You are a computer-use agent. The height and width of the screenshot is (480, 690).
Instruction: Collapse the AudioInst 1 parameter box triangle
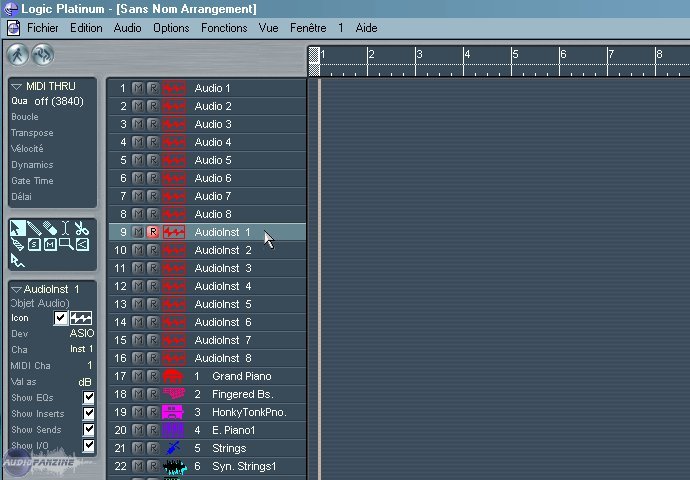pos(16,289)
